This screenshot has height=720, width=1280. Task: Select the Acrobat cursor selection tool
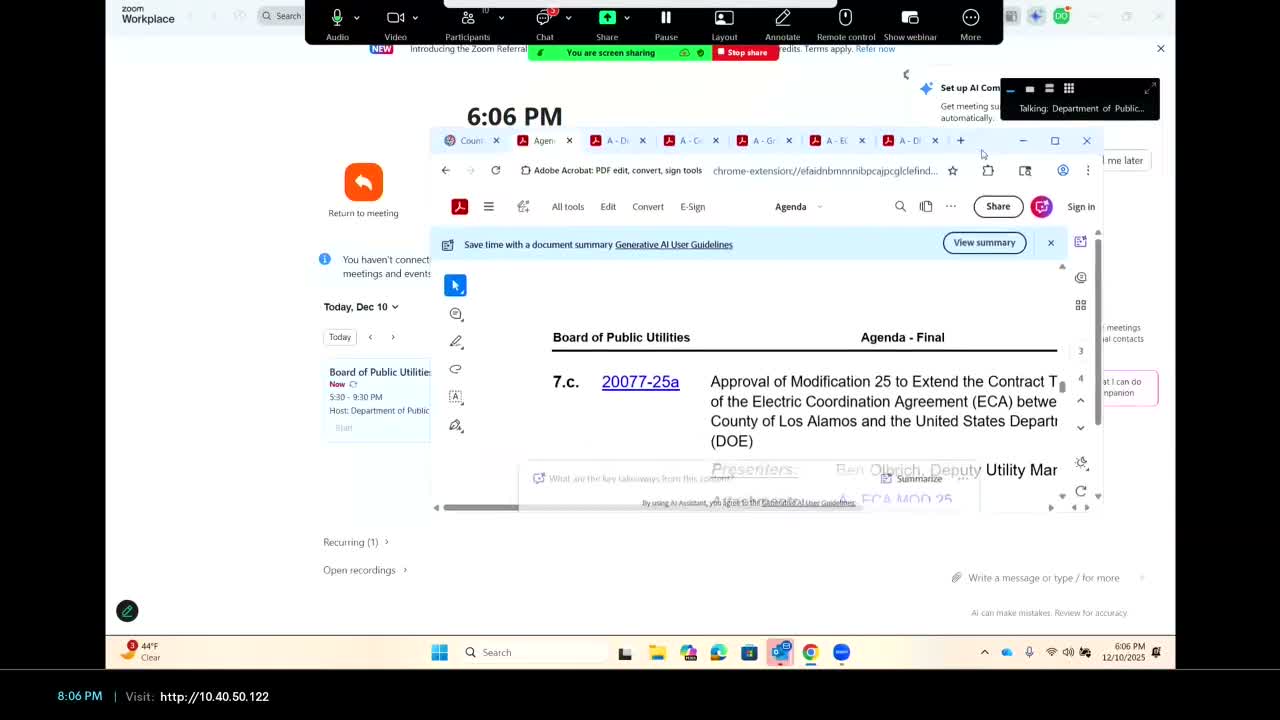455,286
